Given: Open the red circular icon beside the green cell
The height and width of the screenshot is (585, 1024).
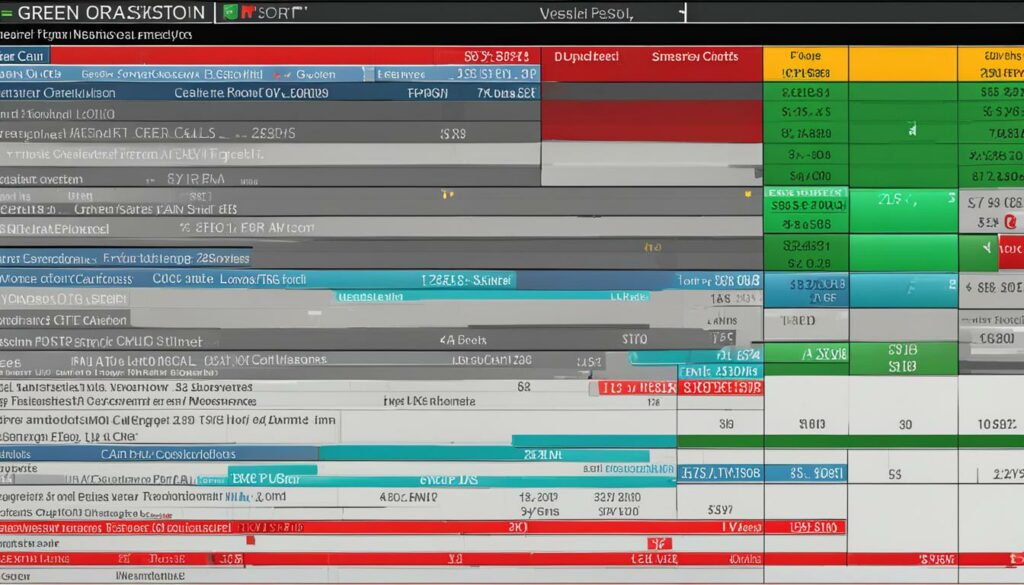Looking at the screenshot, I should [x=1009, y=220].
